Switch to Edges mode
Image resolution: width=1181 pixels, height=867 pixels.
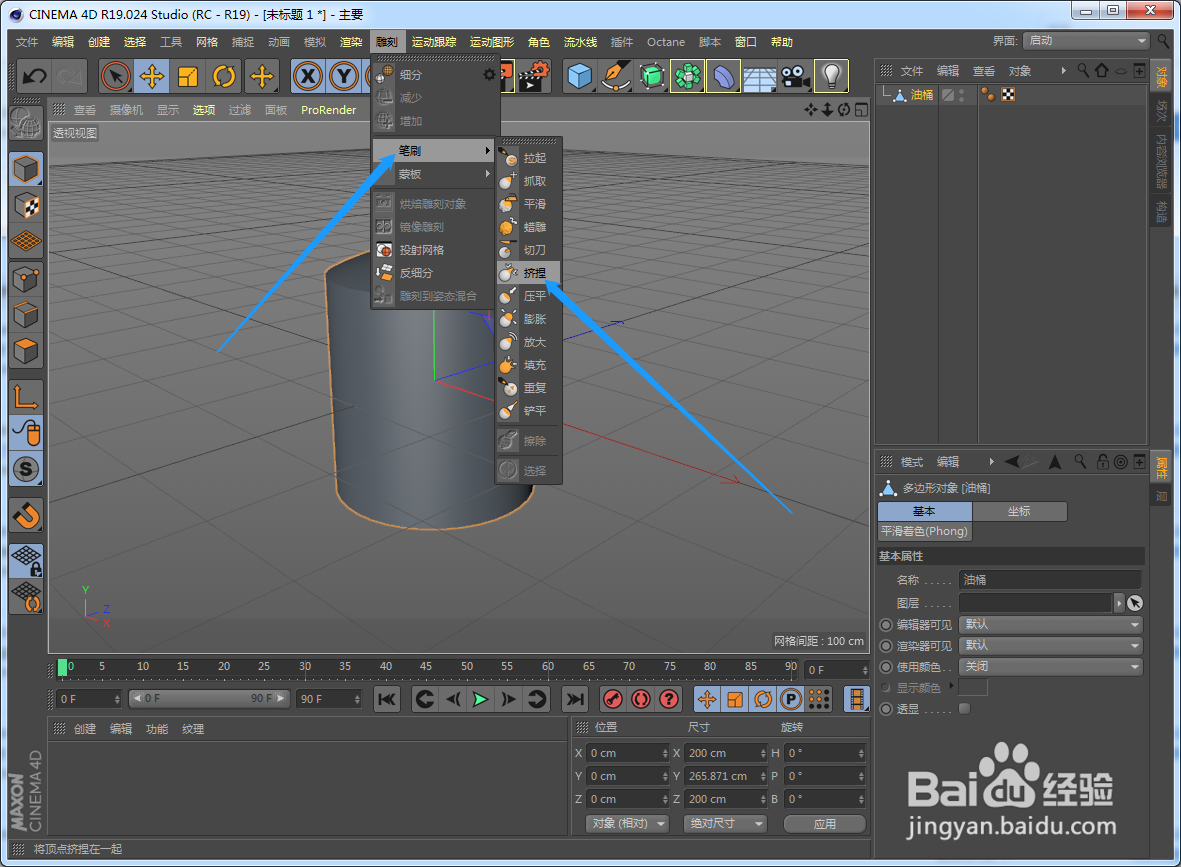coord(26,315)
